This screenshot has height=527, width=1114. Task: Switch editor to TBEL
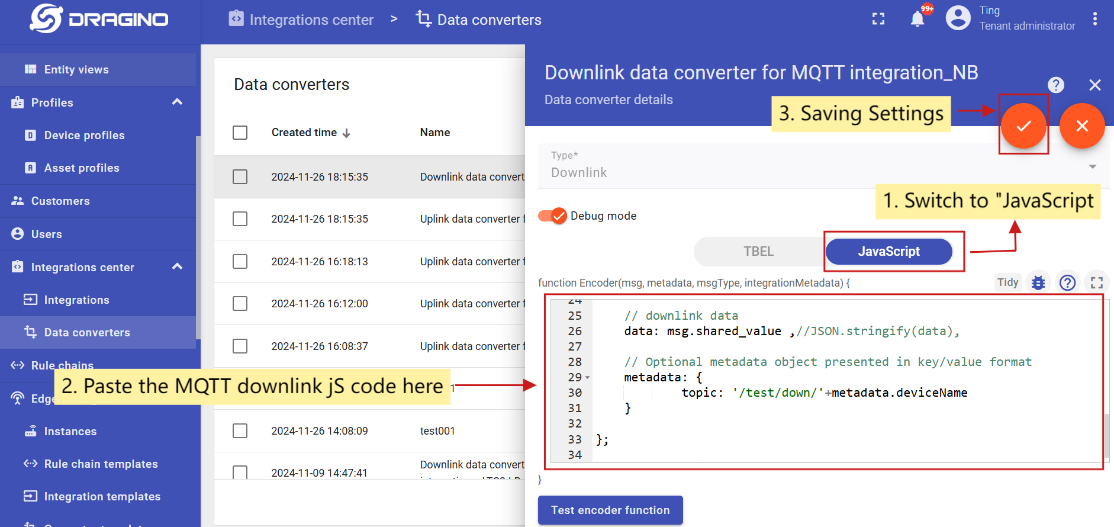tap(759, 251)
